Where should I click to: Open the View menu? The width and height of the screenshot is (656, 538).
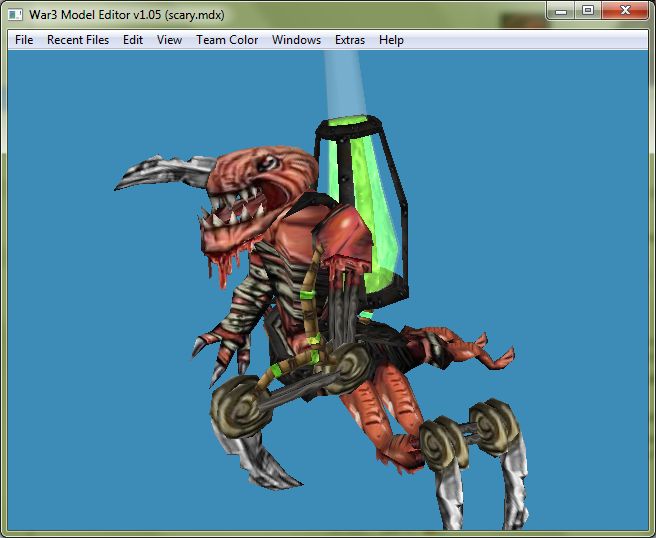tap(169, 40)
